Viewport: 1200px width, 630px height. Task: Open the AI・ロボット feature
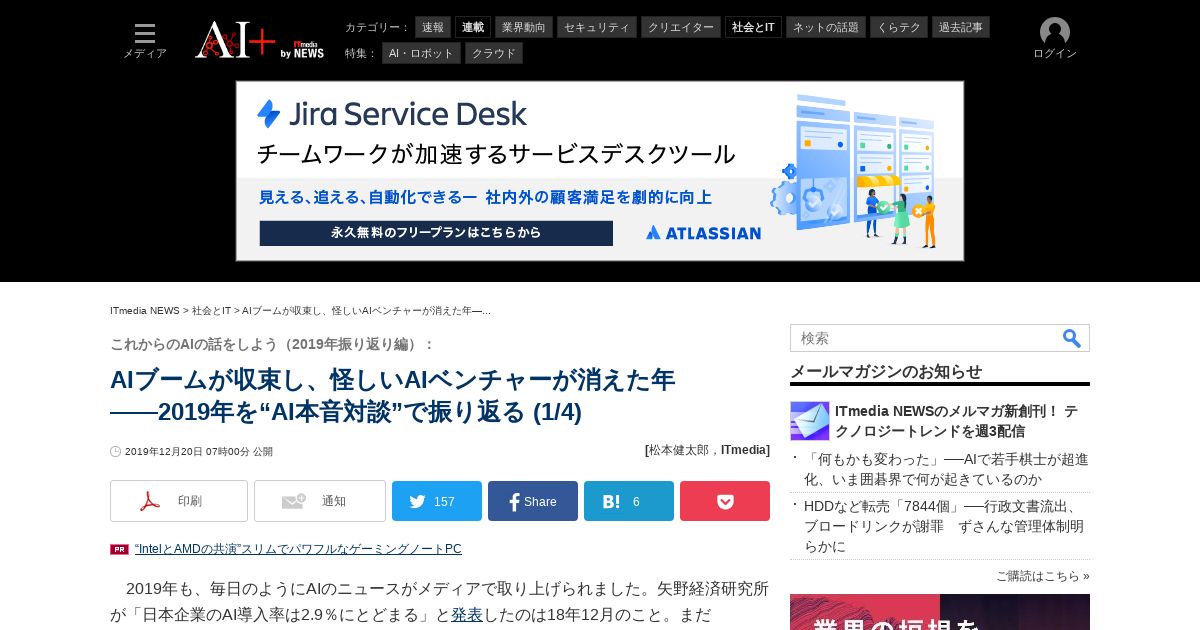[421, 53]
